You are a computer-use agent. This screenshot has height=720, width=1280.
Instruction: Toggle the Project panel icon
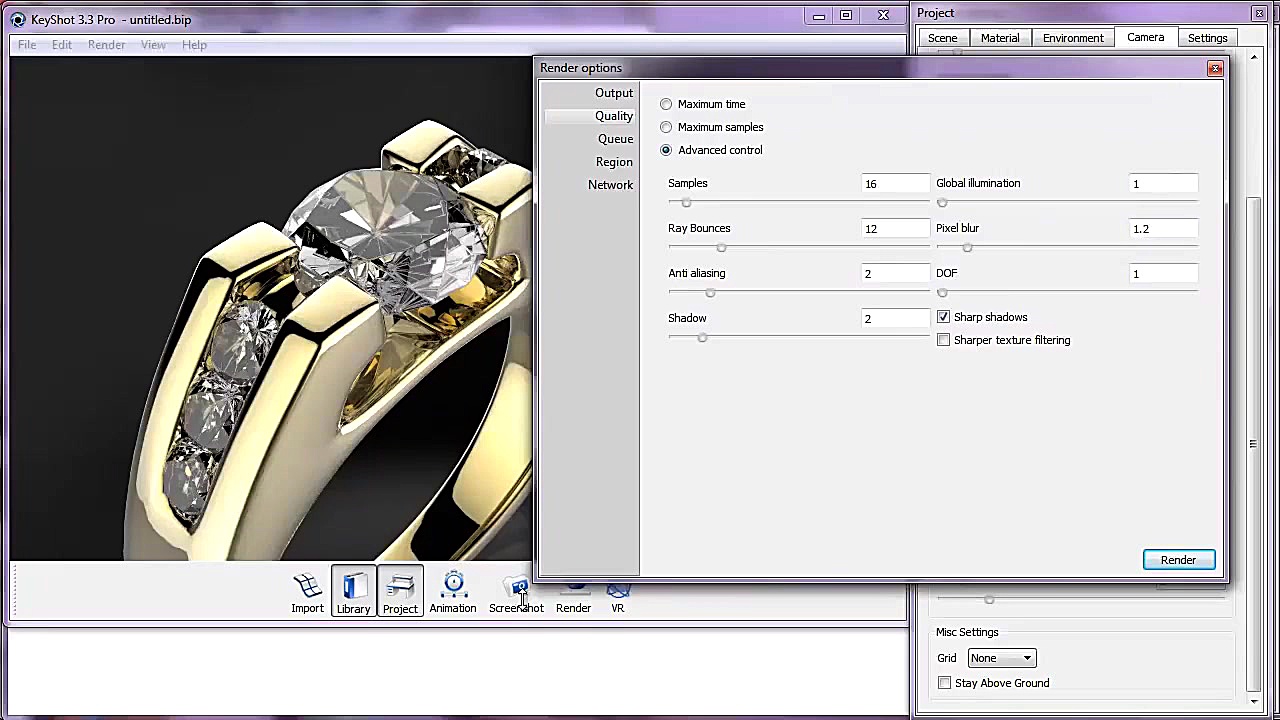tap(400, 592)
